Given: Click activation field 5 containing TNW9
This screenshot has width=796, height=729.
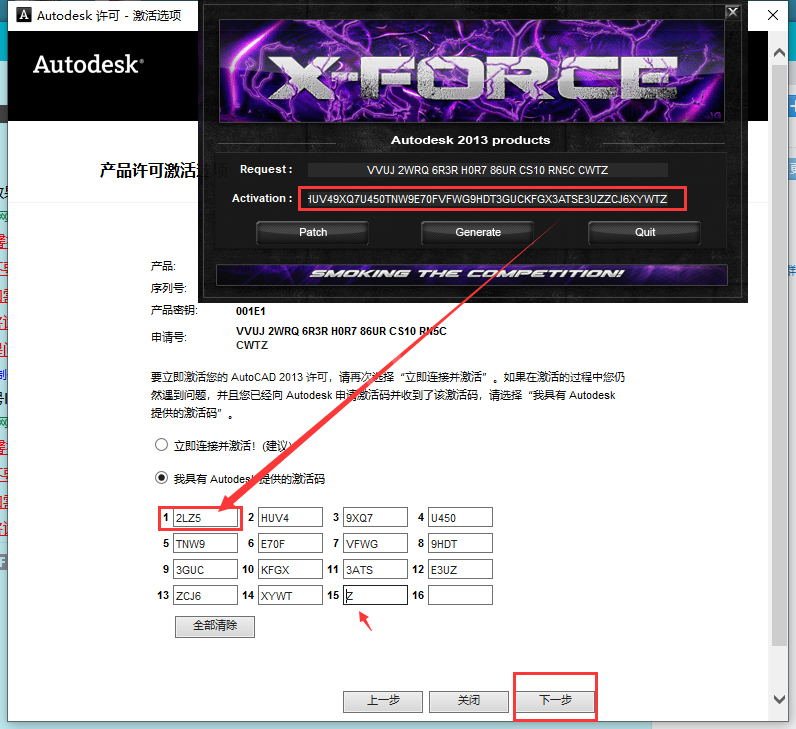Looking at the screenshot, I should point(206,543).
